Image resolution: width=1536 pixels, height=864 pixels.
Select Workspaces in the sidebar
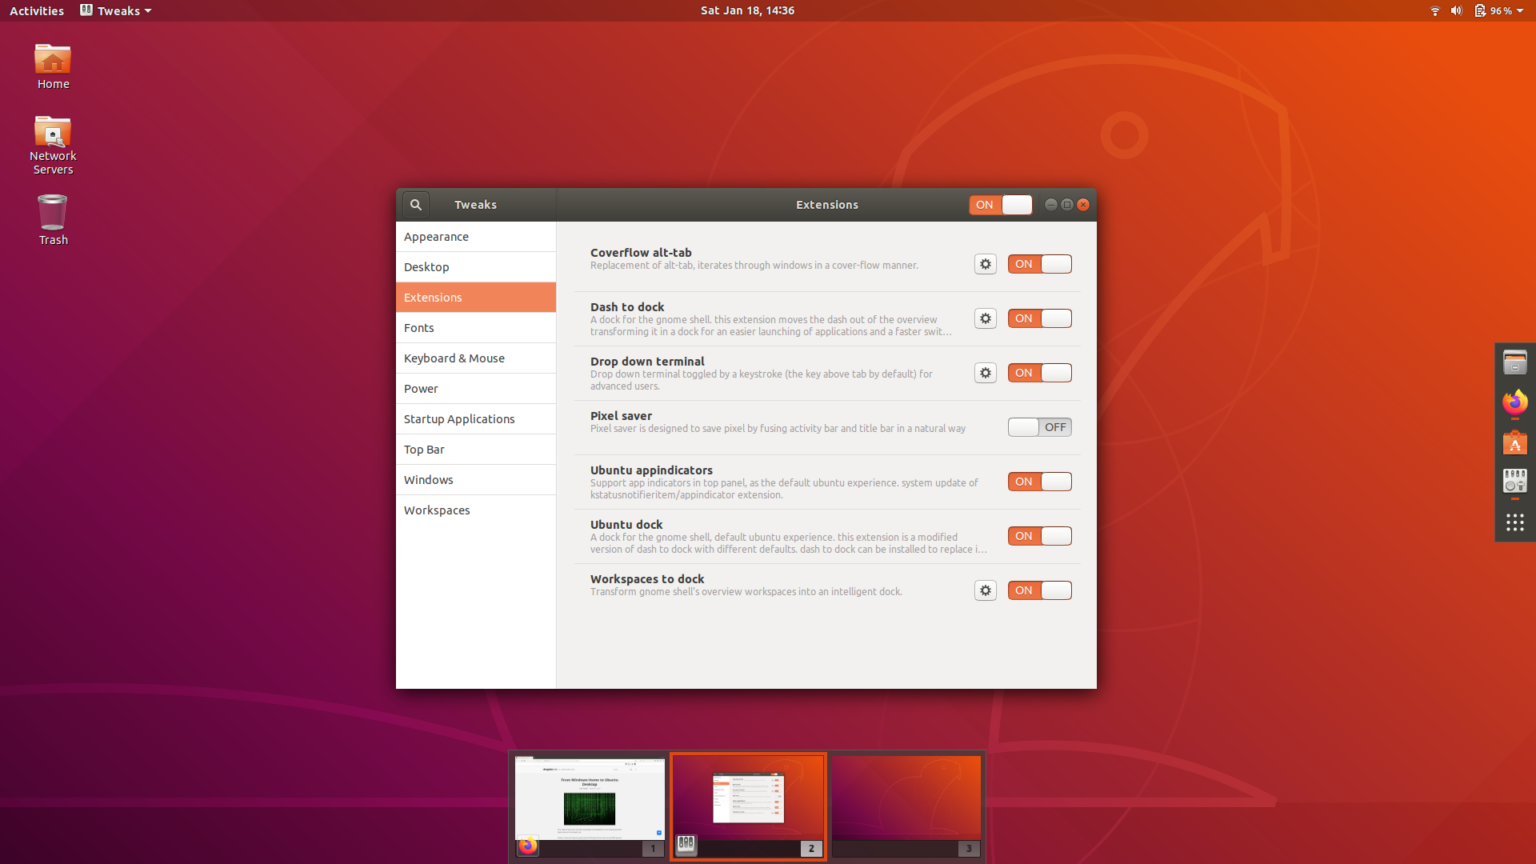(476, 510)
